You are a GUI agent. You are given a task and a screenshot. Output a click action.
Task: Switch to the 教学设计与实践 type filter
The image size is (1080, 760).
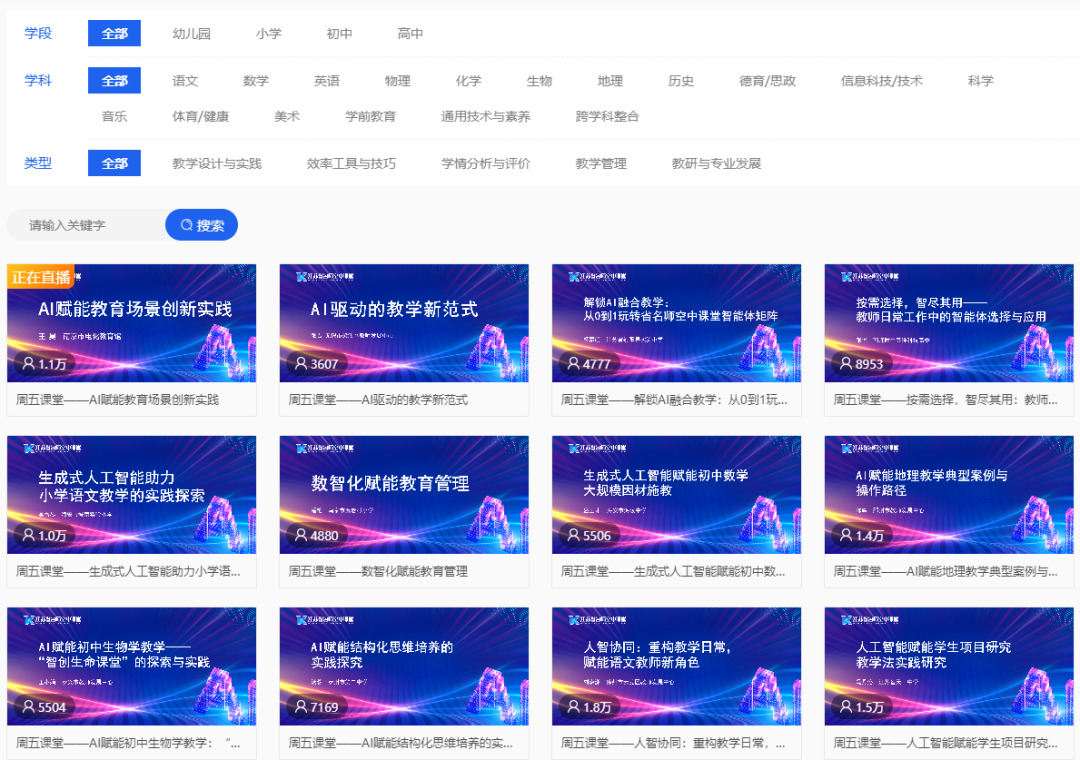pos(218,163)
